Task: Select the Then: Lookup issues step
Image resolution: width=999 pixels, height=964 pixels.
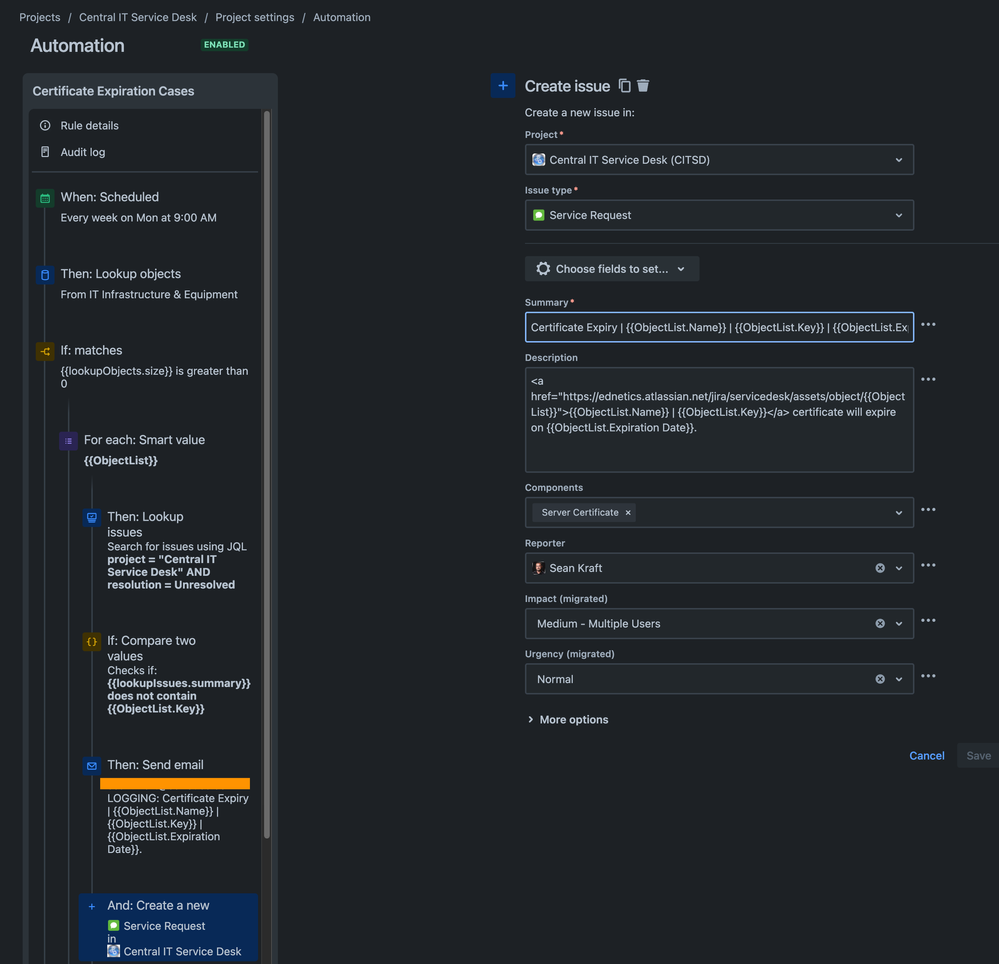Action: tap(169, 550)
